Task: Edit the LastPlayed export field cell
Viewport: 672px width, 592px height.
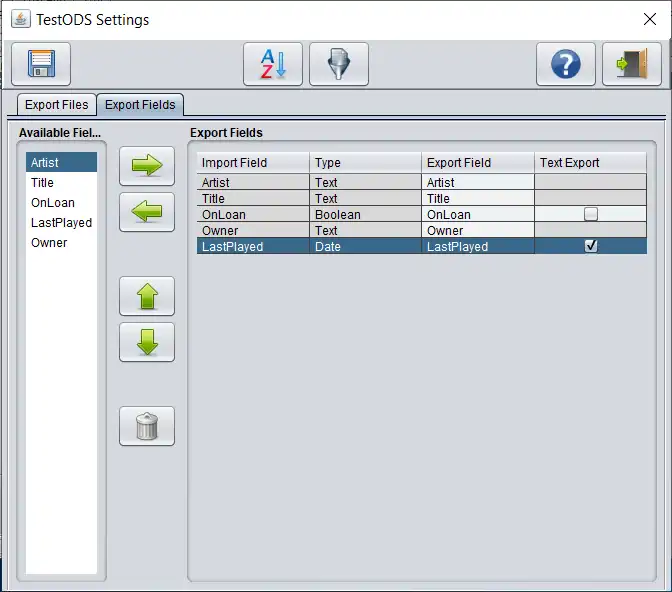Action: point(478,246)
